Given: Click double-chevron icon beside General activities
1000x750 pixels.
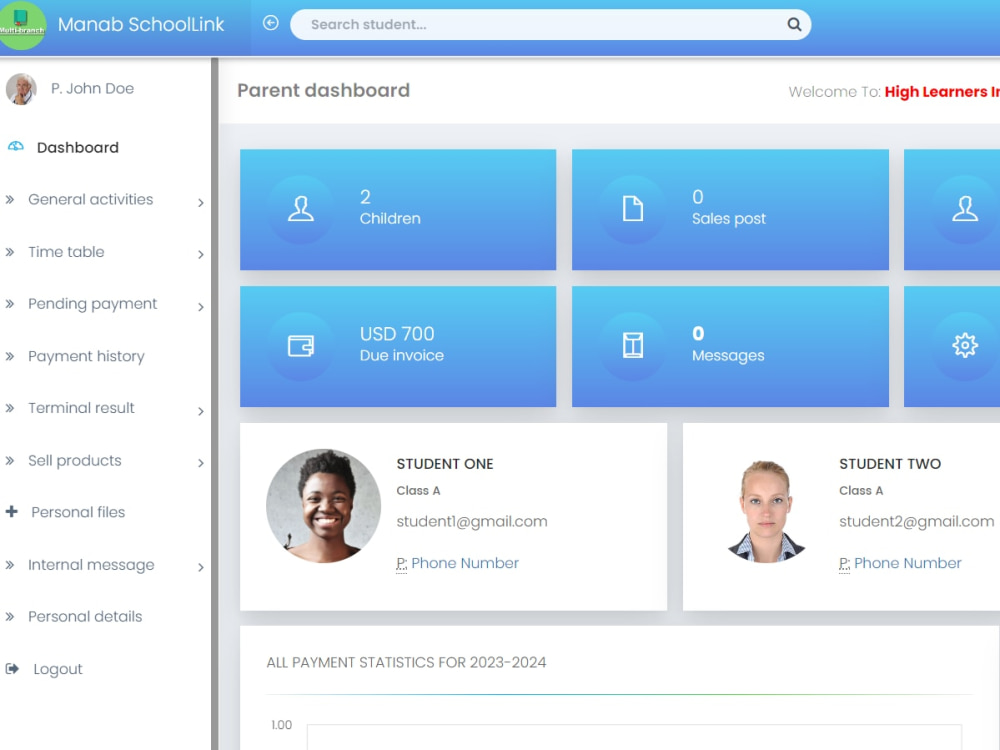Looking at the screenshot, I should [10, 200].
